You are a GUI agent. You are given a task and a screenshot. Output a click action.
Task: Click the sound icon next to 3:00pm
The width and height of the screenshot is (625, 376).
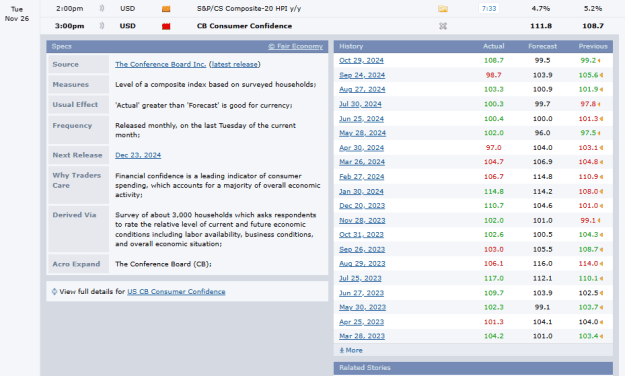click(102, 26)
